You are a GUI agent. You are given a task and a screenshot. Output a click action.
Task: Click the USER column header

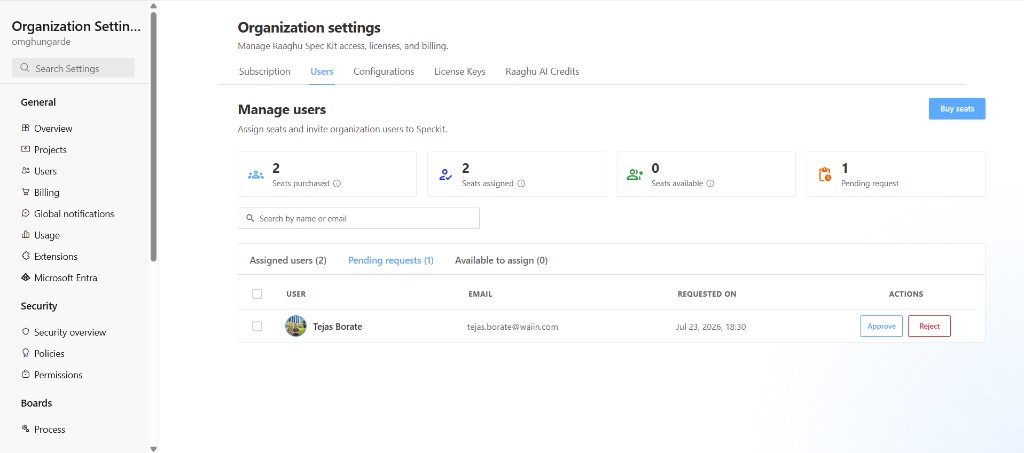(x=296, y=294)
